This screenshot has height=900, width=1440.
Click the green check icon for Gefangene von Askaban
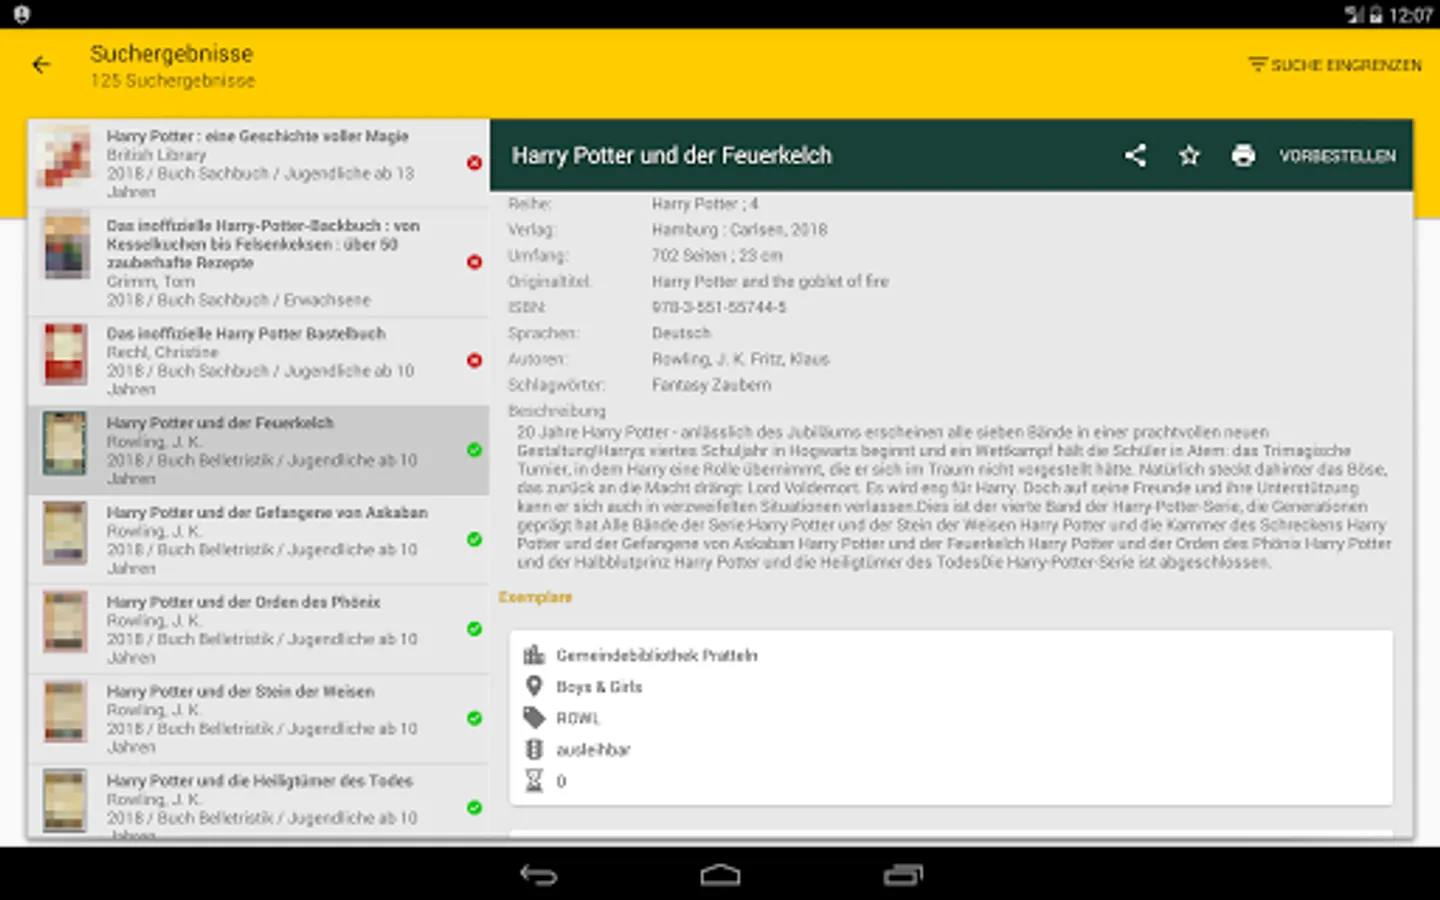pos(474,539)
